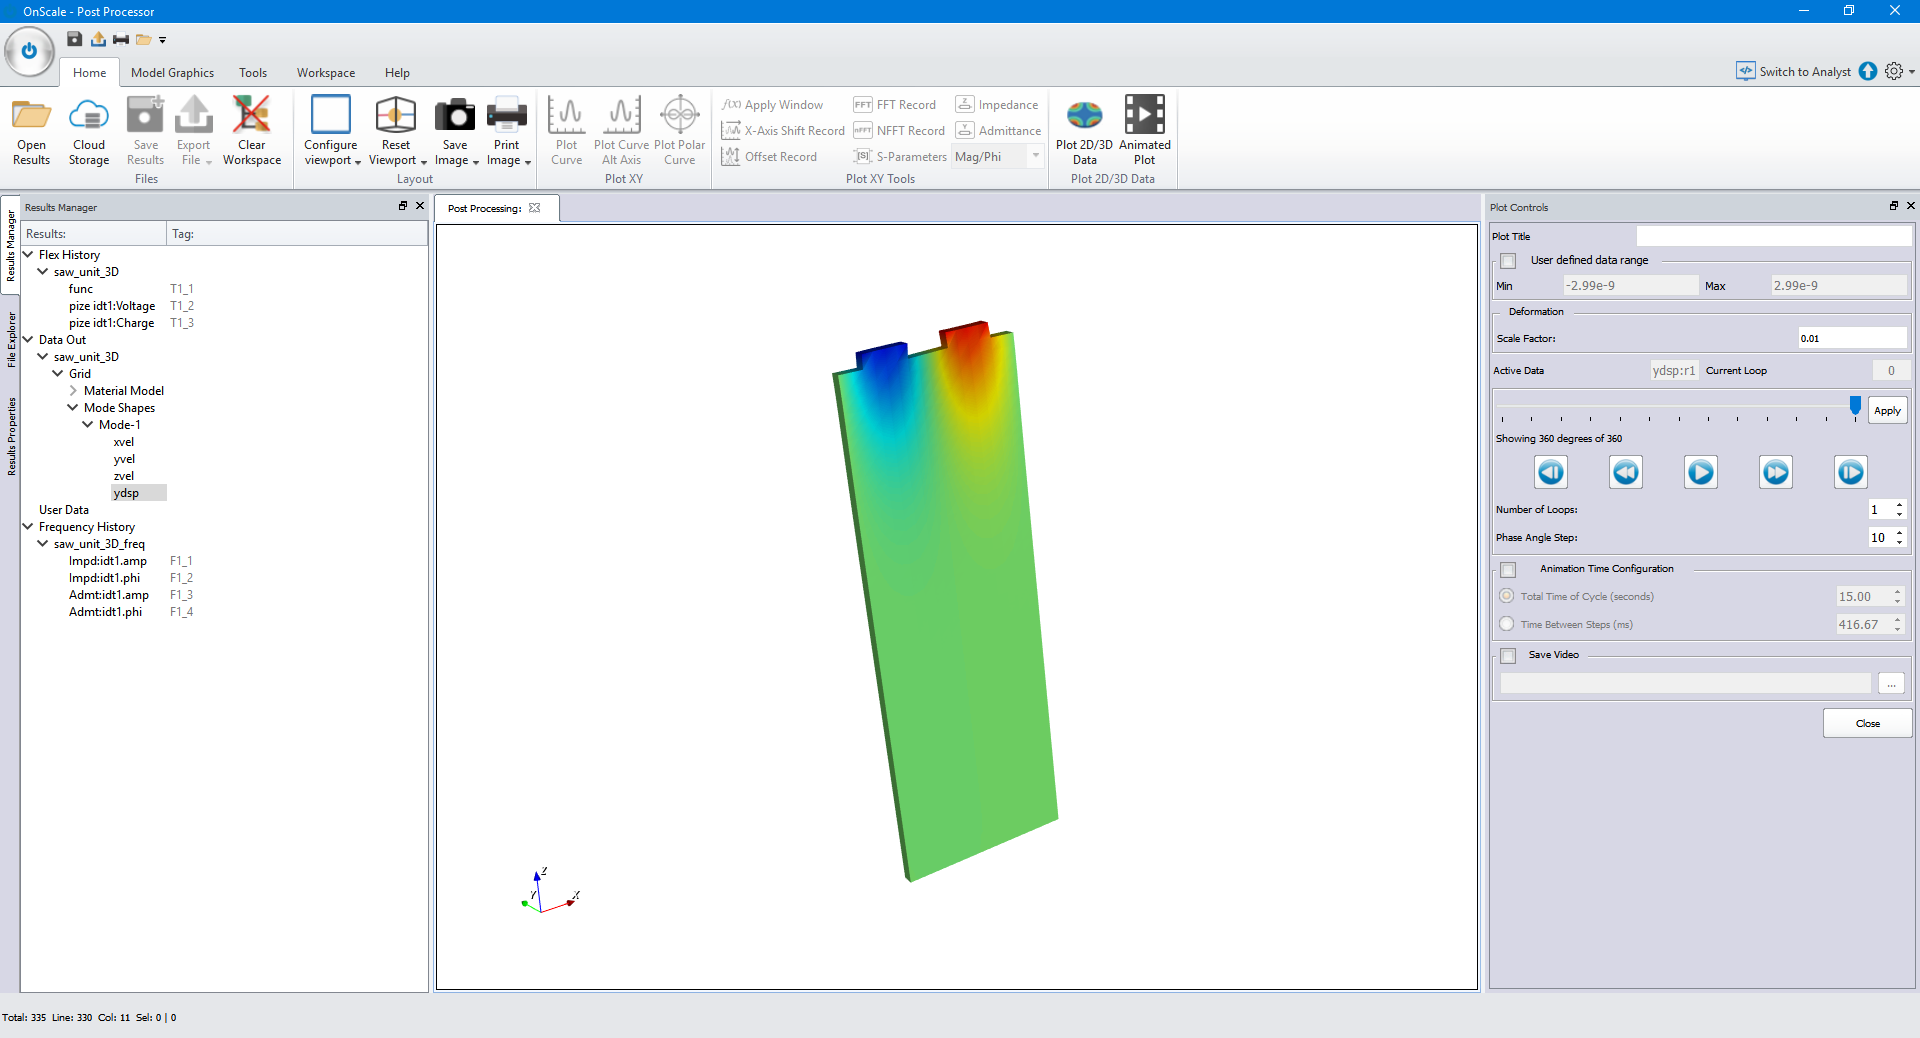Collapse the Data Out node

[x=28, y=339]
